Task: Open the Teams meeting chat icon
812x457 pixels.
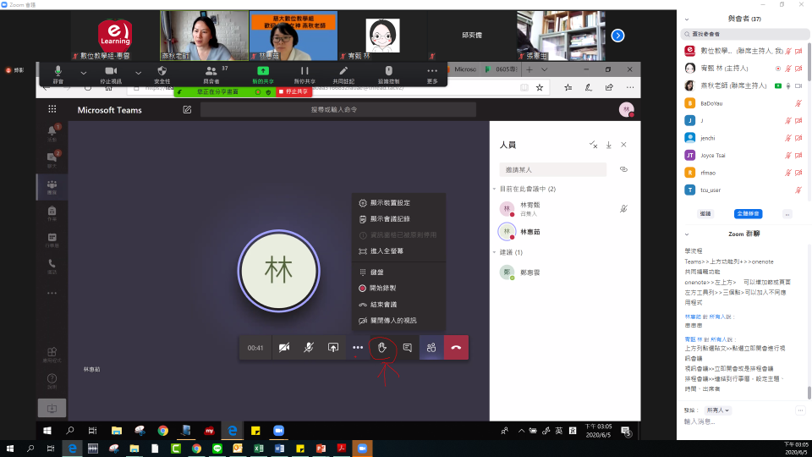Action: point(407,347)
